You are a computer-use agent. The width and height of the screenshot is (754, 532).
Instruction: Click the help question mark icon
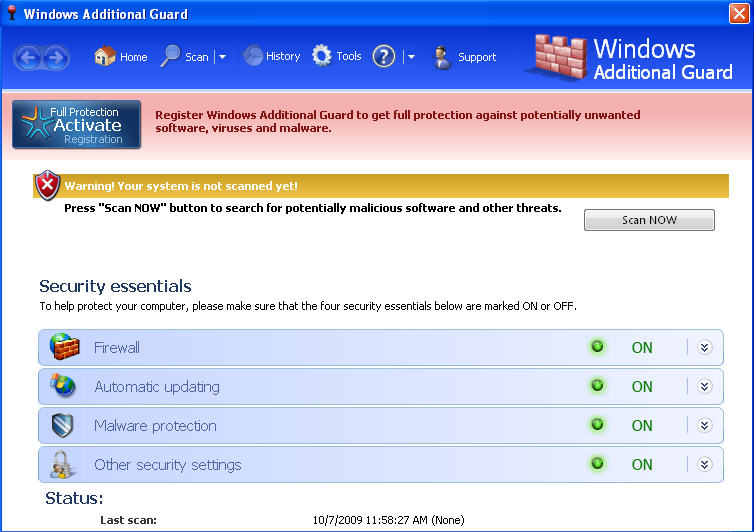click(384, 56)
